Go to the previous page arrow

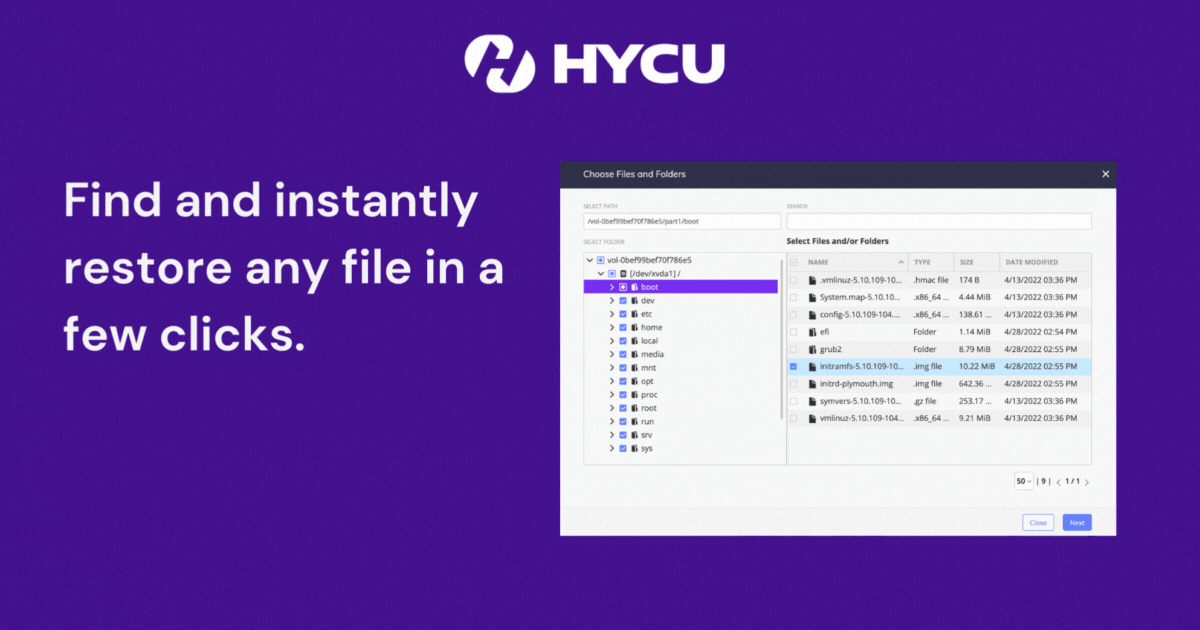point(1058,482)
